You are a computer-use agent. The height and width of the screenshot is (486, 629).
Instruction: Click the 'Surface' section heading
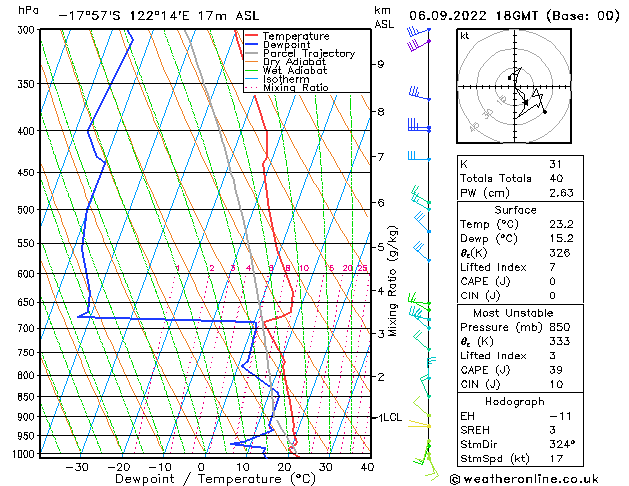tap(515, 210)
